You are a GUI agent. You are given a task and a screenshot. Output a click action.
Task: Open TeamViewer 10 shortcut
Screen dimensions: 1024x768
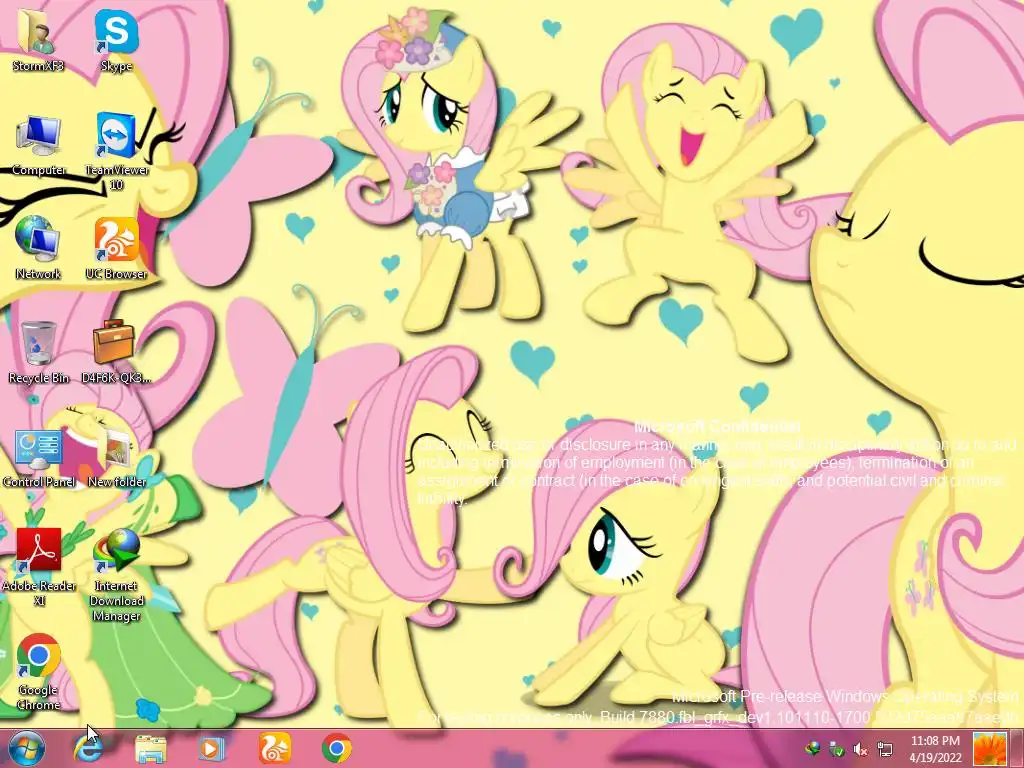117,152
